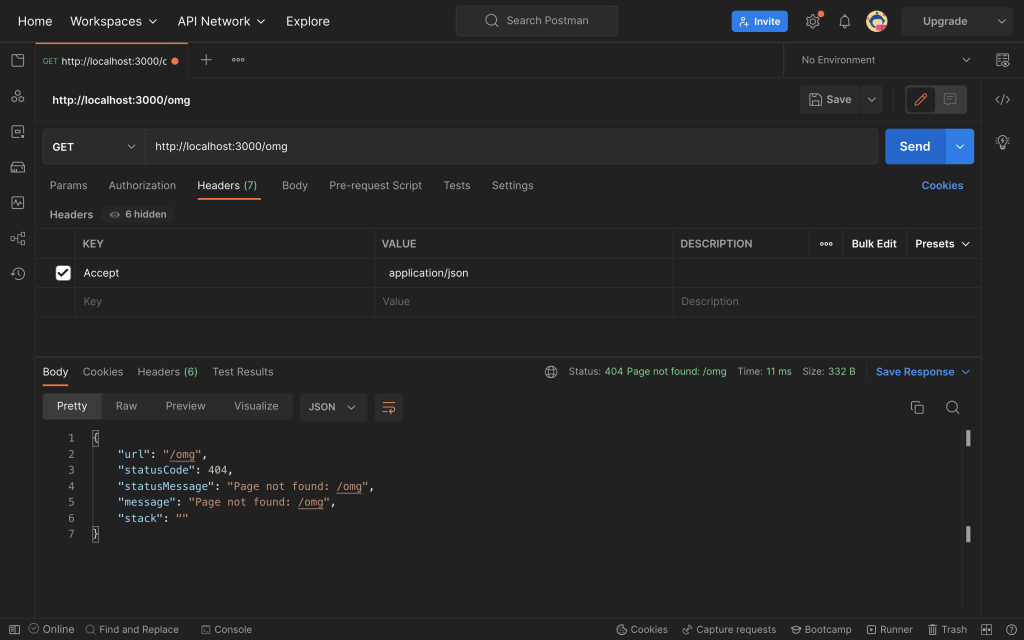The height and width of the screenshot is (640, 1024).
Task: Open Monitors sidebar icon
Action: pos(18,202)
